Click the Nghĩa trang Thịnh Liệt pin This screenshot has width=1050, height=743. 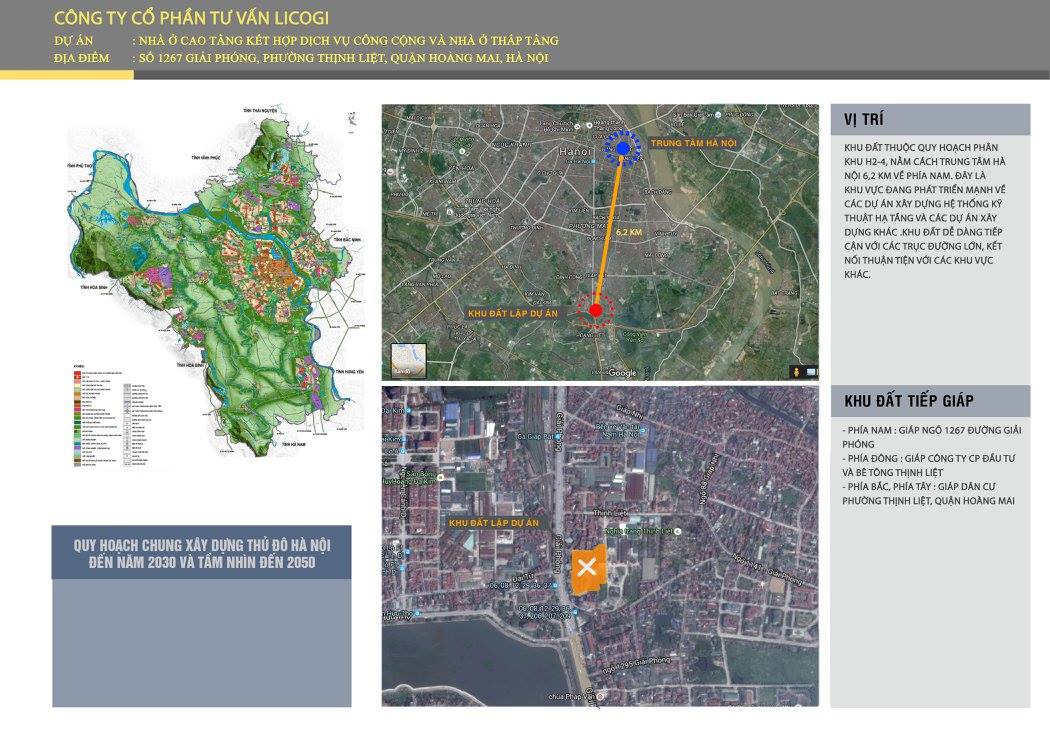click(678, 531)
